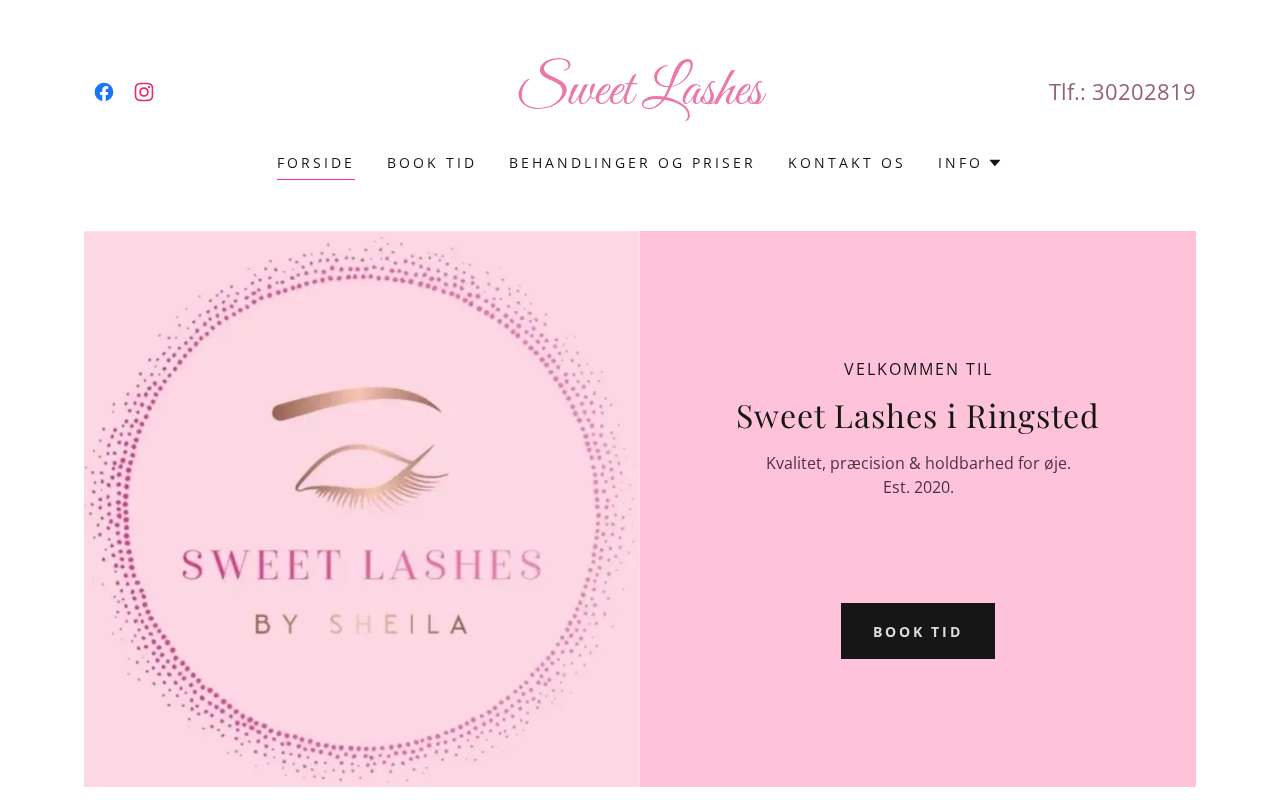Expand the INFO menu label
This screenshot has height=800, width=1280.
pyautogui.click(x=960, y=163)
